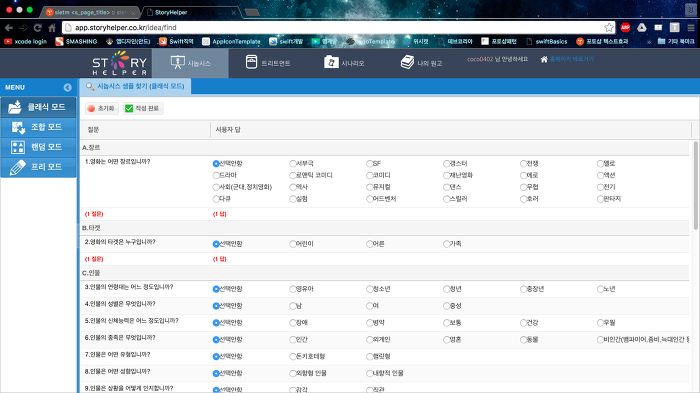Choose the 서부극 genre radio button
This screenshot has width=700, height=393.
[293, 163]
